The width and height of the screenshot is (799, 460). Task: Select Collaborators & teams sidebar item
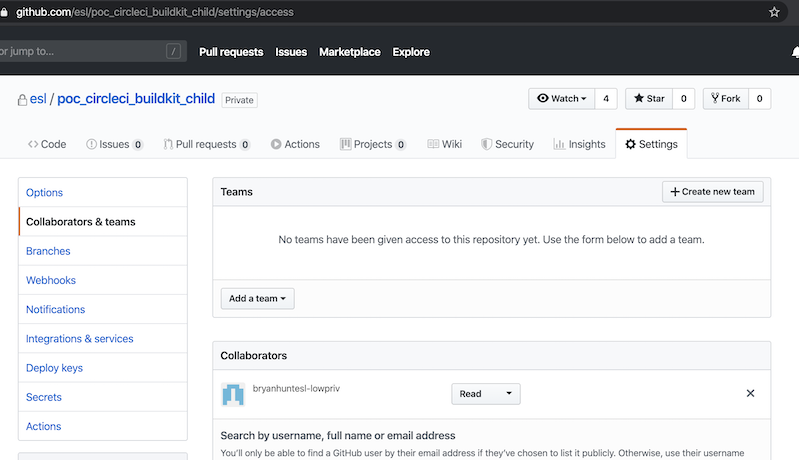click(103, 222)
